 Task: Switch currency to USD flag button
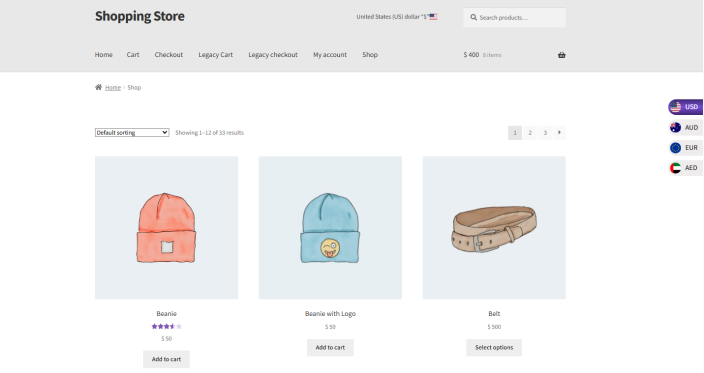click(x=685, y=107)
